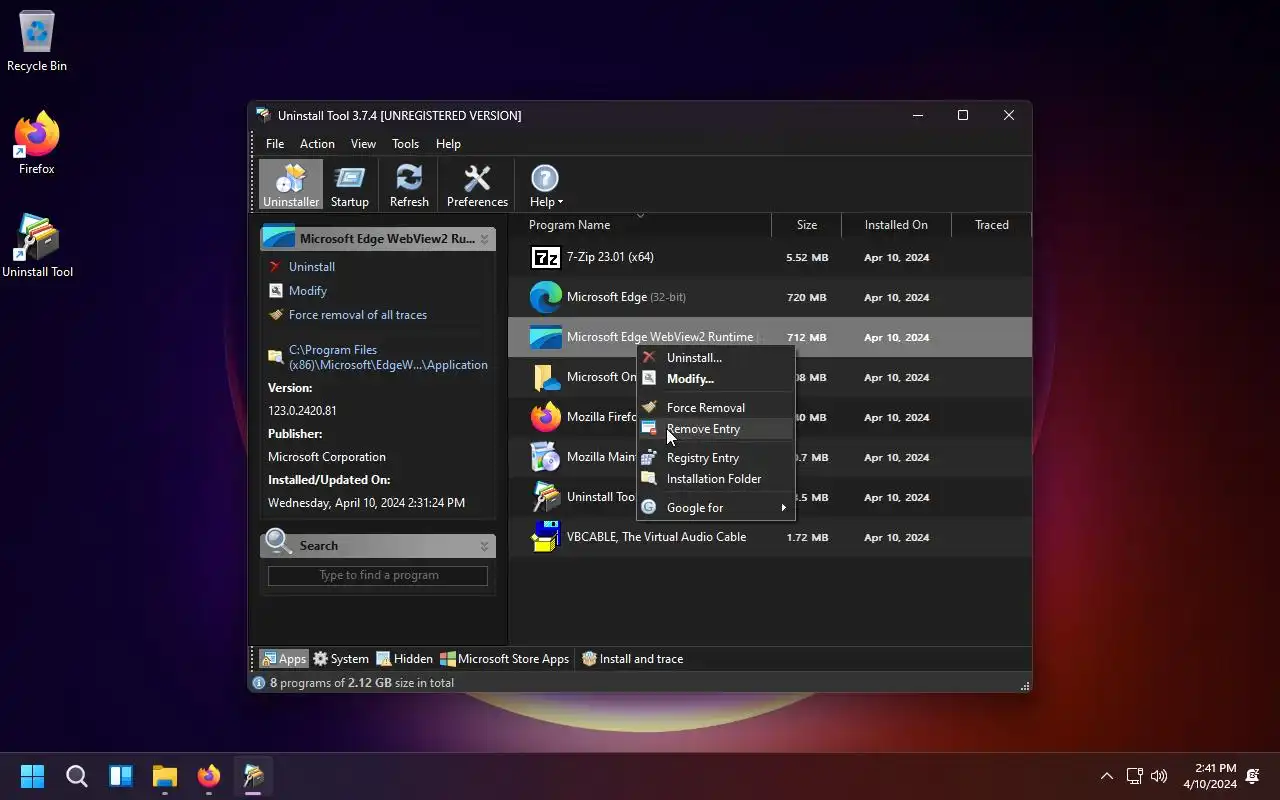The image size is (1280, 800).
Task: Click the Force Removal broom icon in context menu
Action: pyautogui.click(x=649, y=407)
